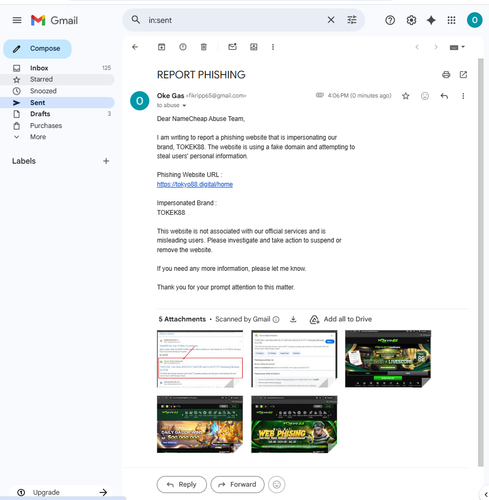Open the Starred folder
The width and height of the screenshot is (489, 500).
click(57, 79)
